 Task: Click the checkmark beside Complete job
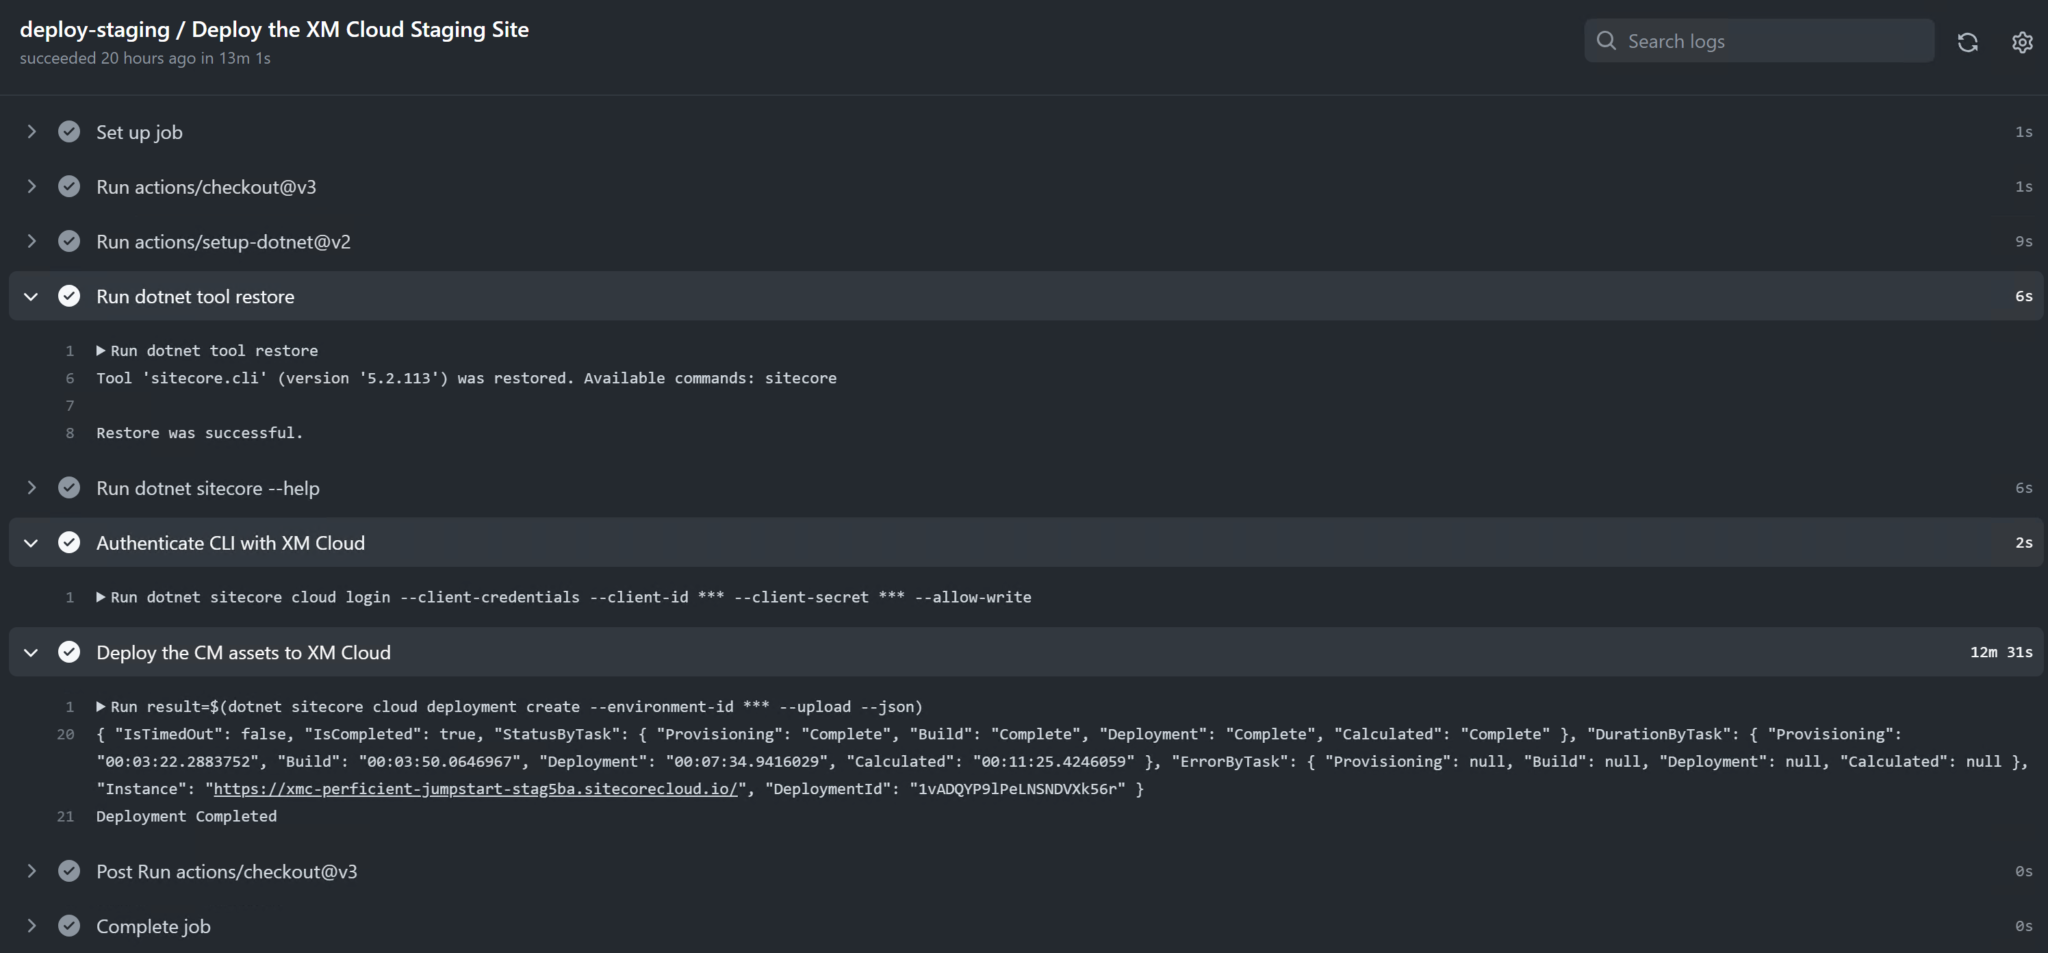[69, 926]
